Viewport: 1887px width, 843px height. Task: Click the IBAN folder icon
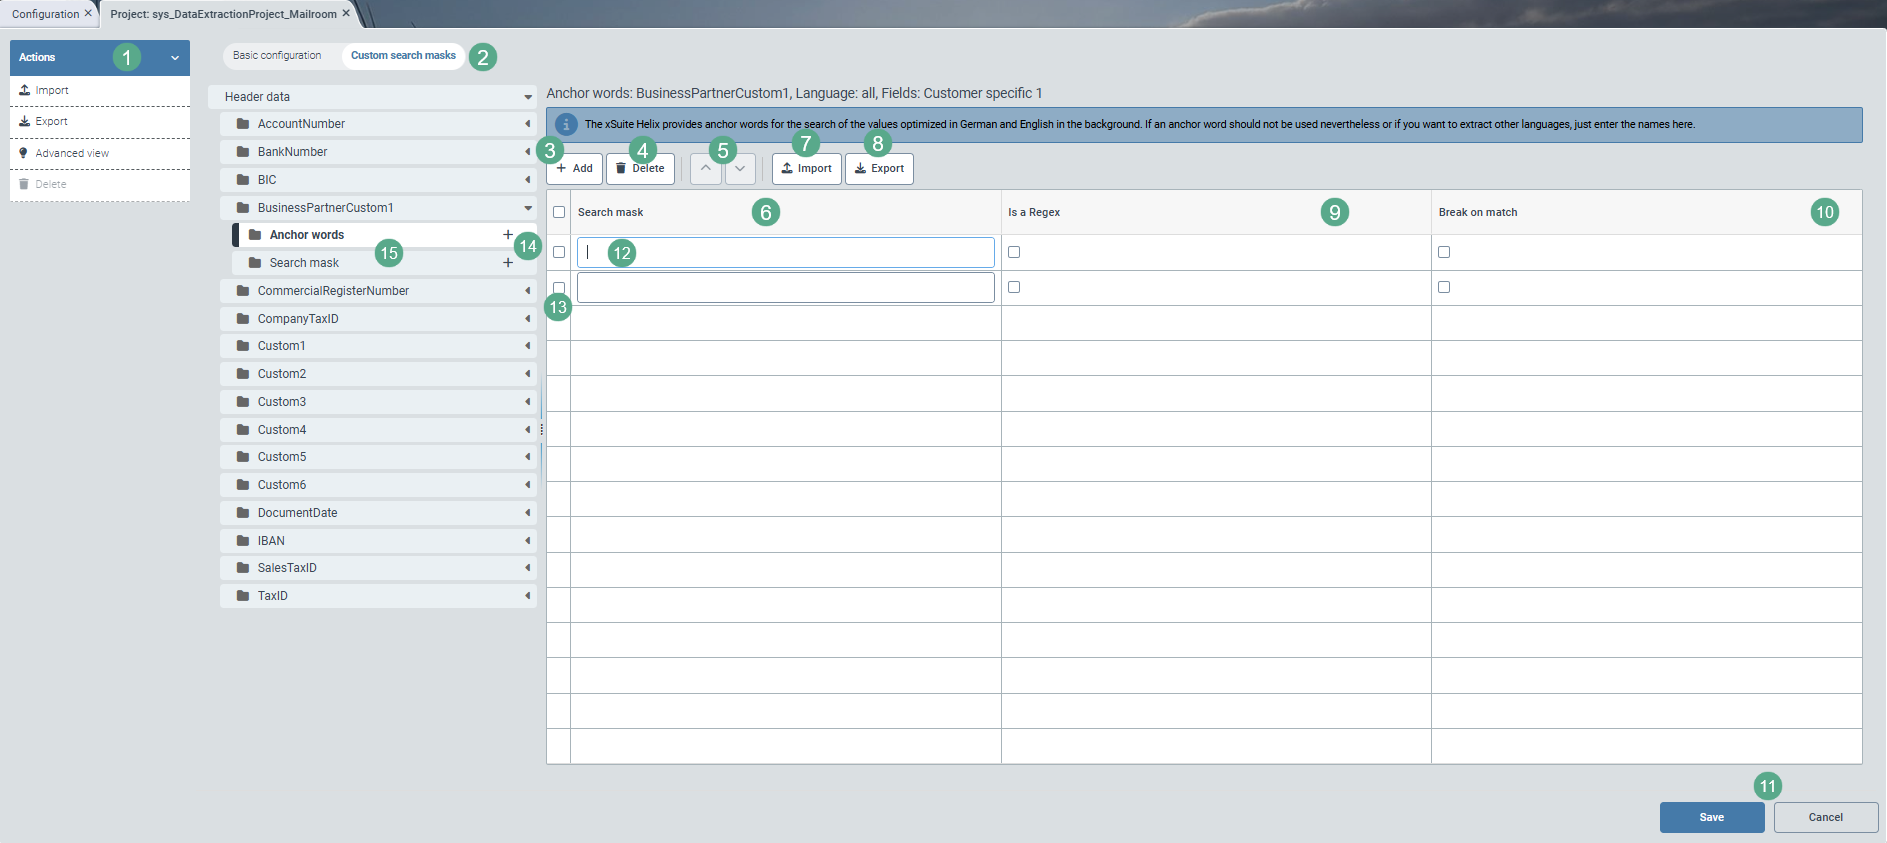point(243,541)
